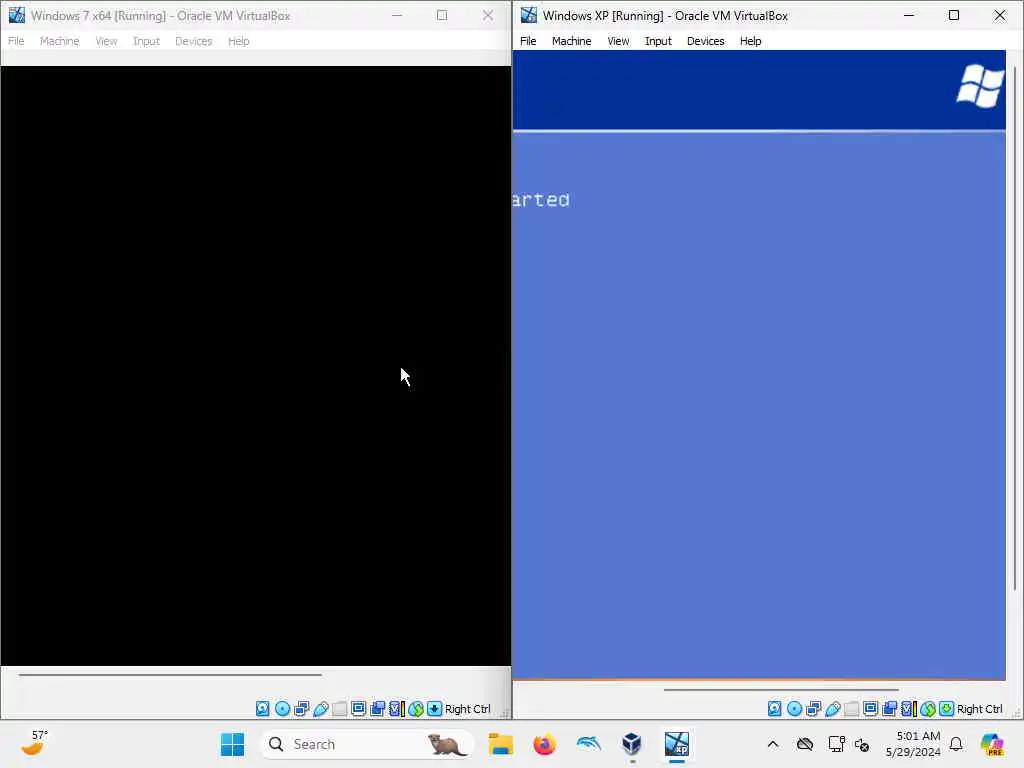Launch Firefox from the taskbar
This screenshot has width=1024, height=768.
coord(545,744)
